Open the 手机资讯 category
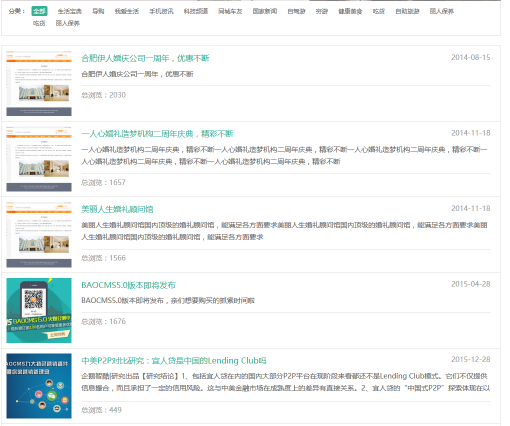This screenshot has width=510, height=426. [161, 11]
